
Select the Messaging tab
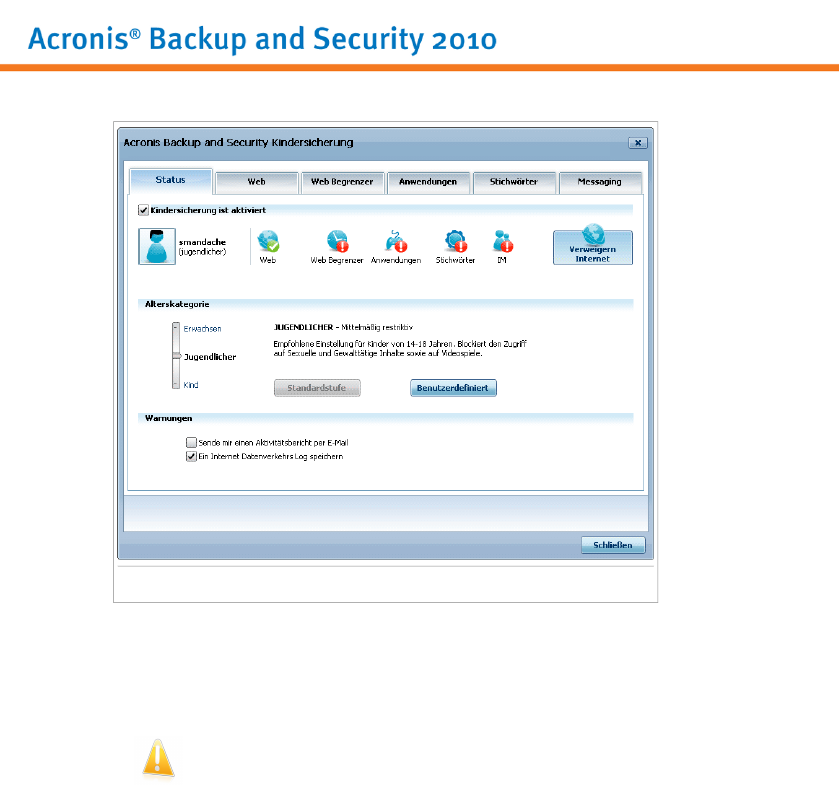coord(599,182)
